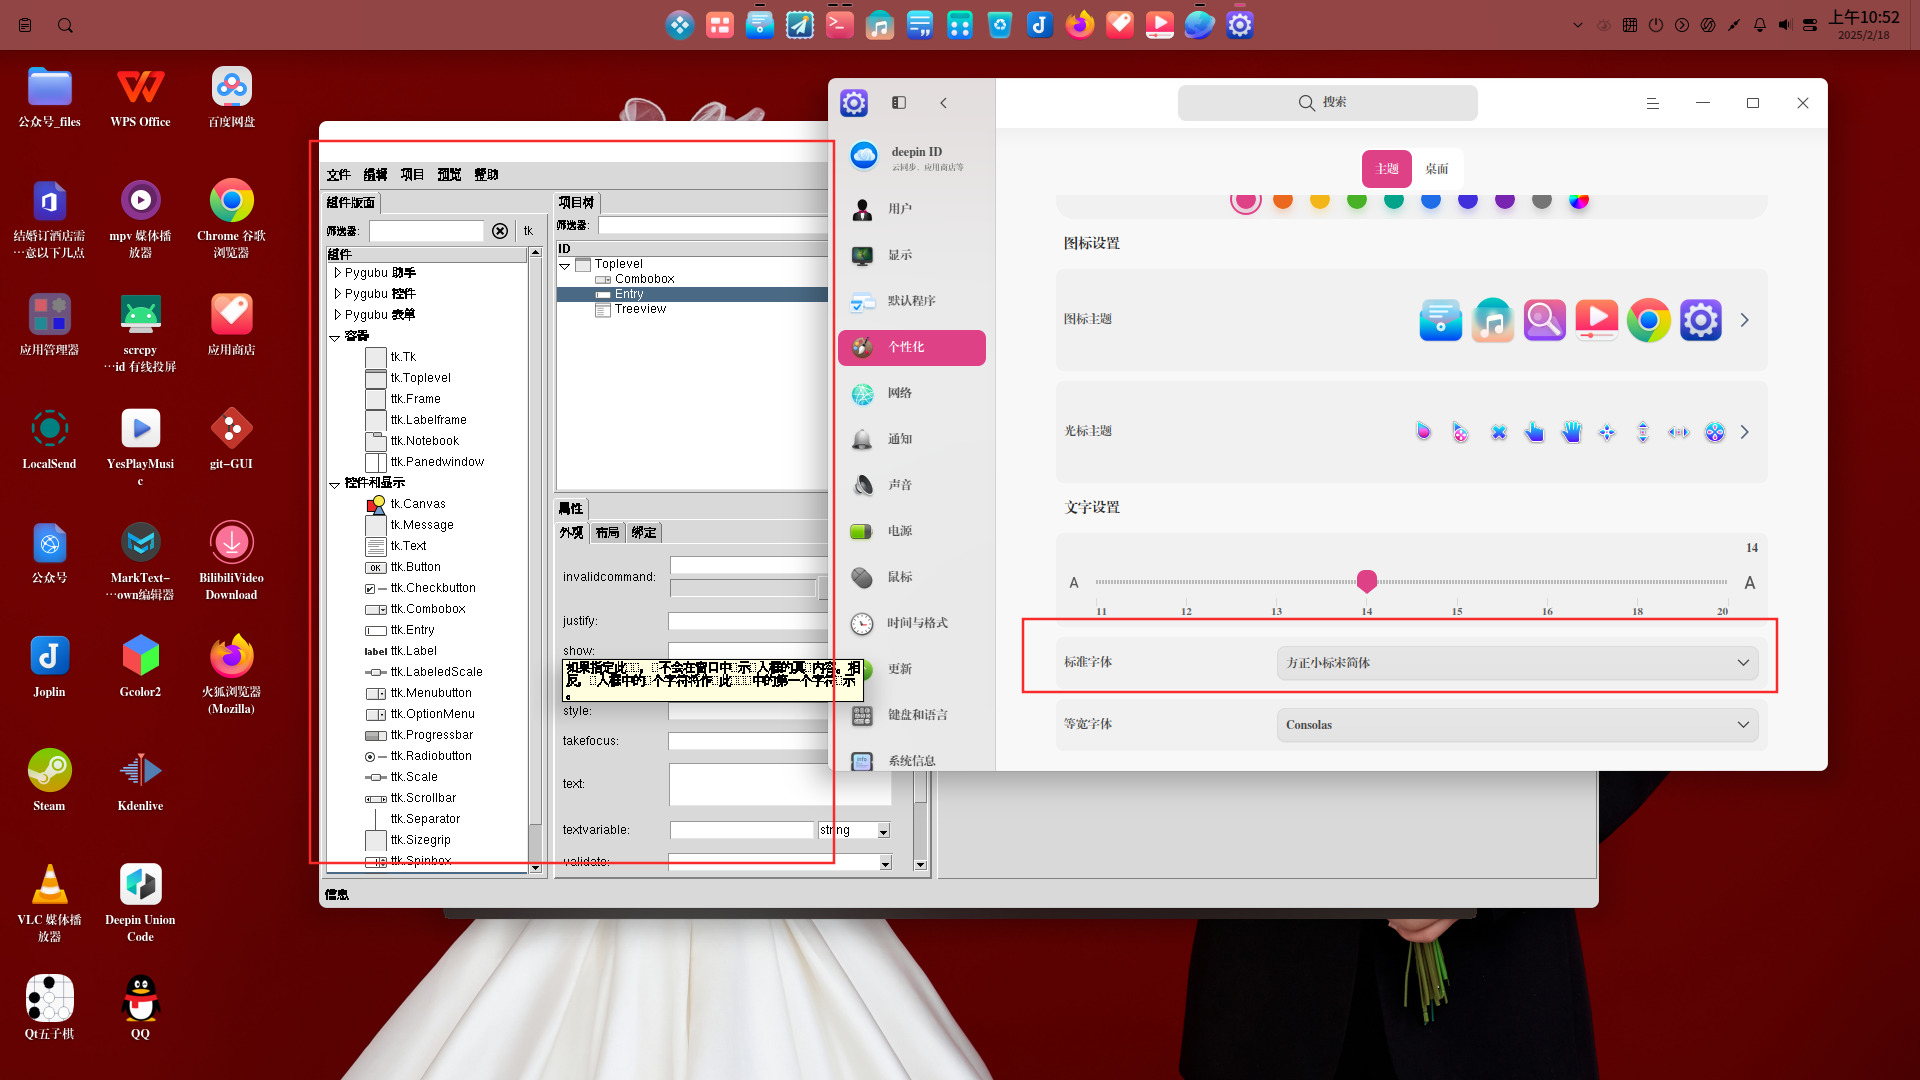Choose ttk.Scrollbar in the widget palette
Viewport: 1920px width, 1080px height.
coord(423,798)
